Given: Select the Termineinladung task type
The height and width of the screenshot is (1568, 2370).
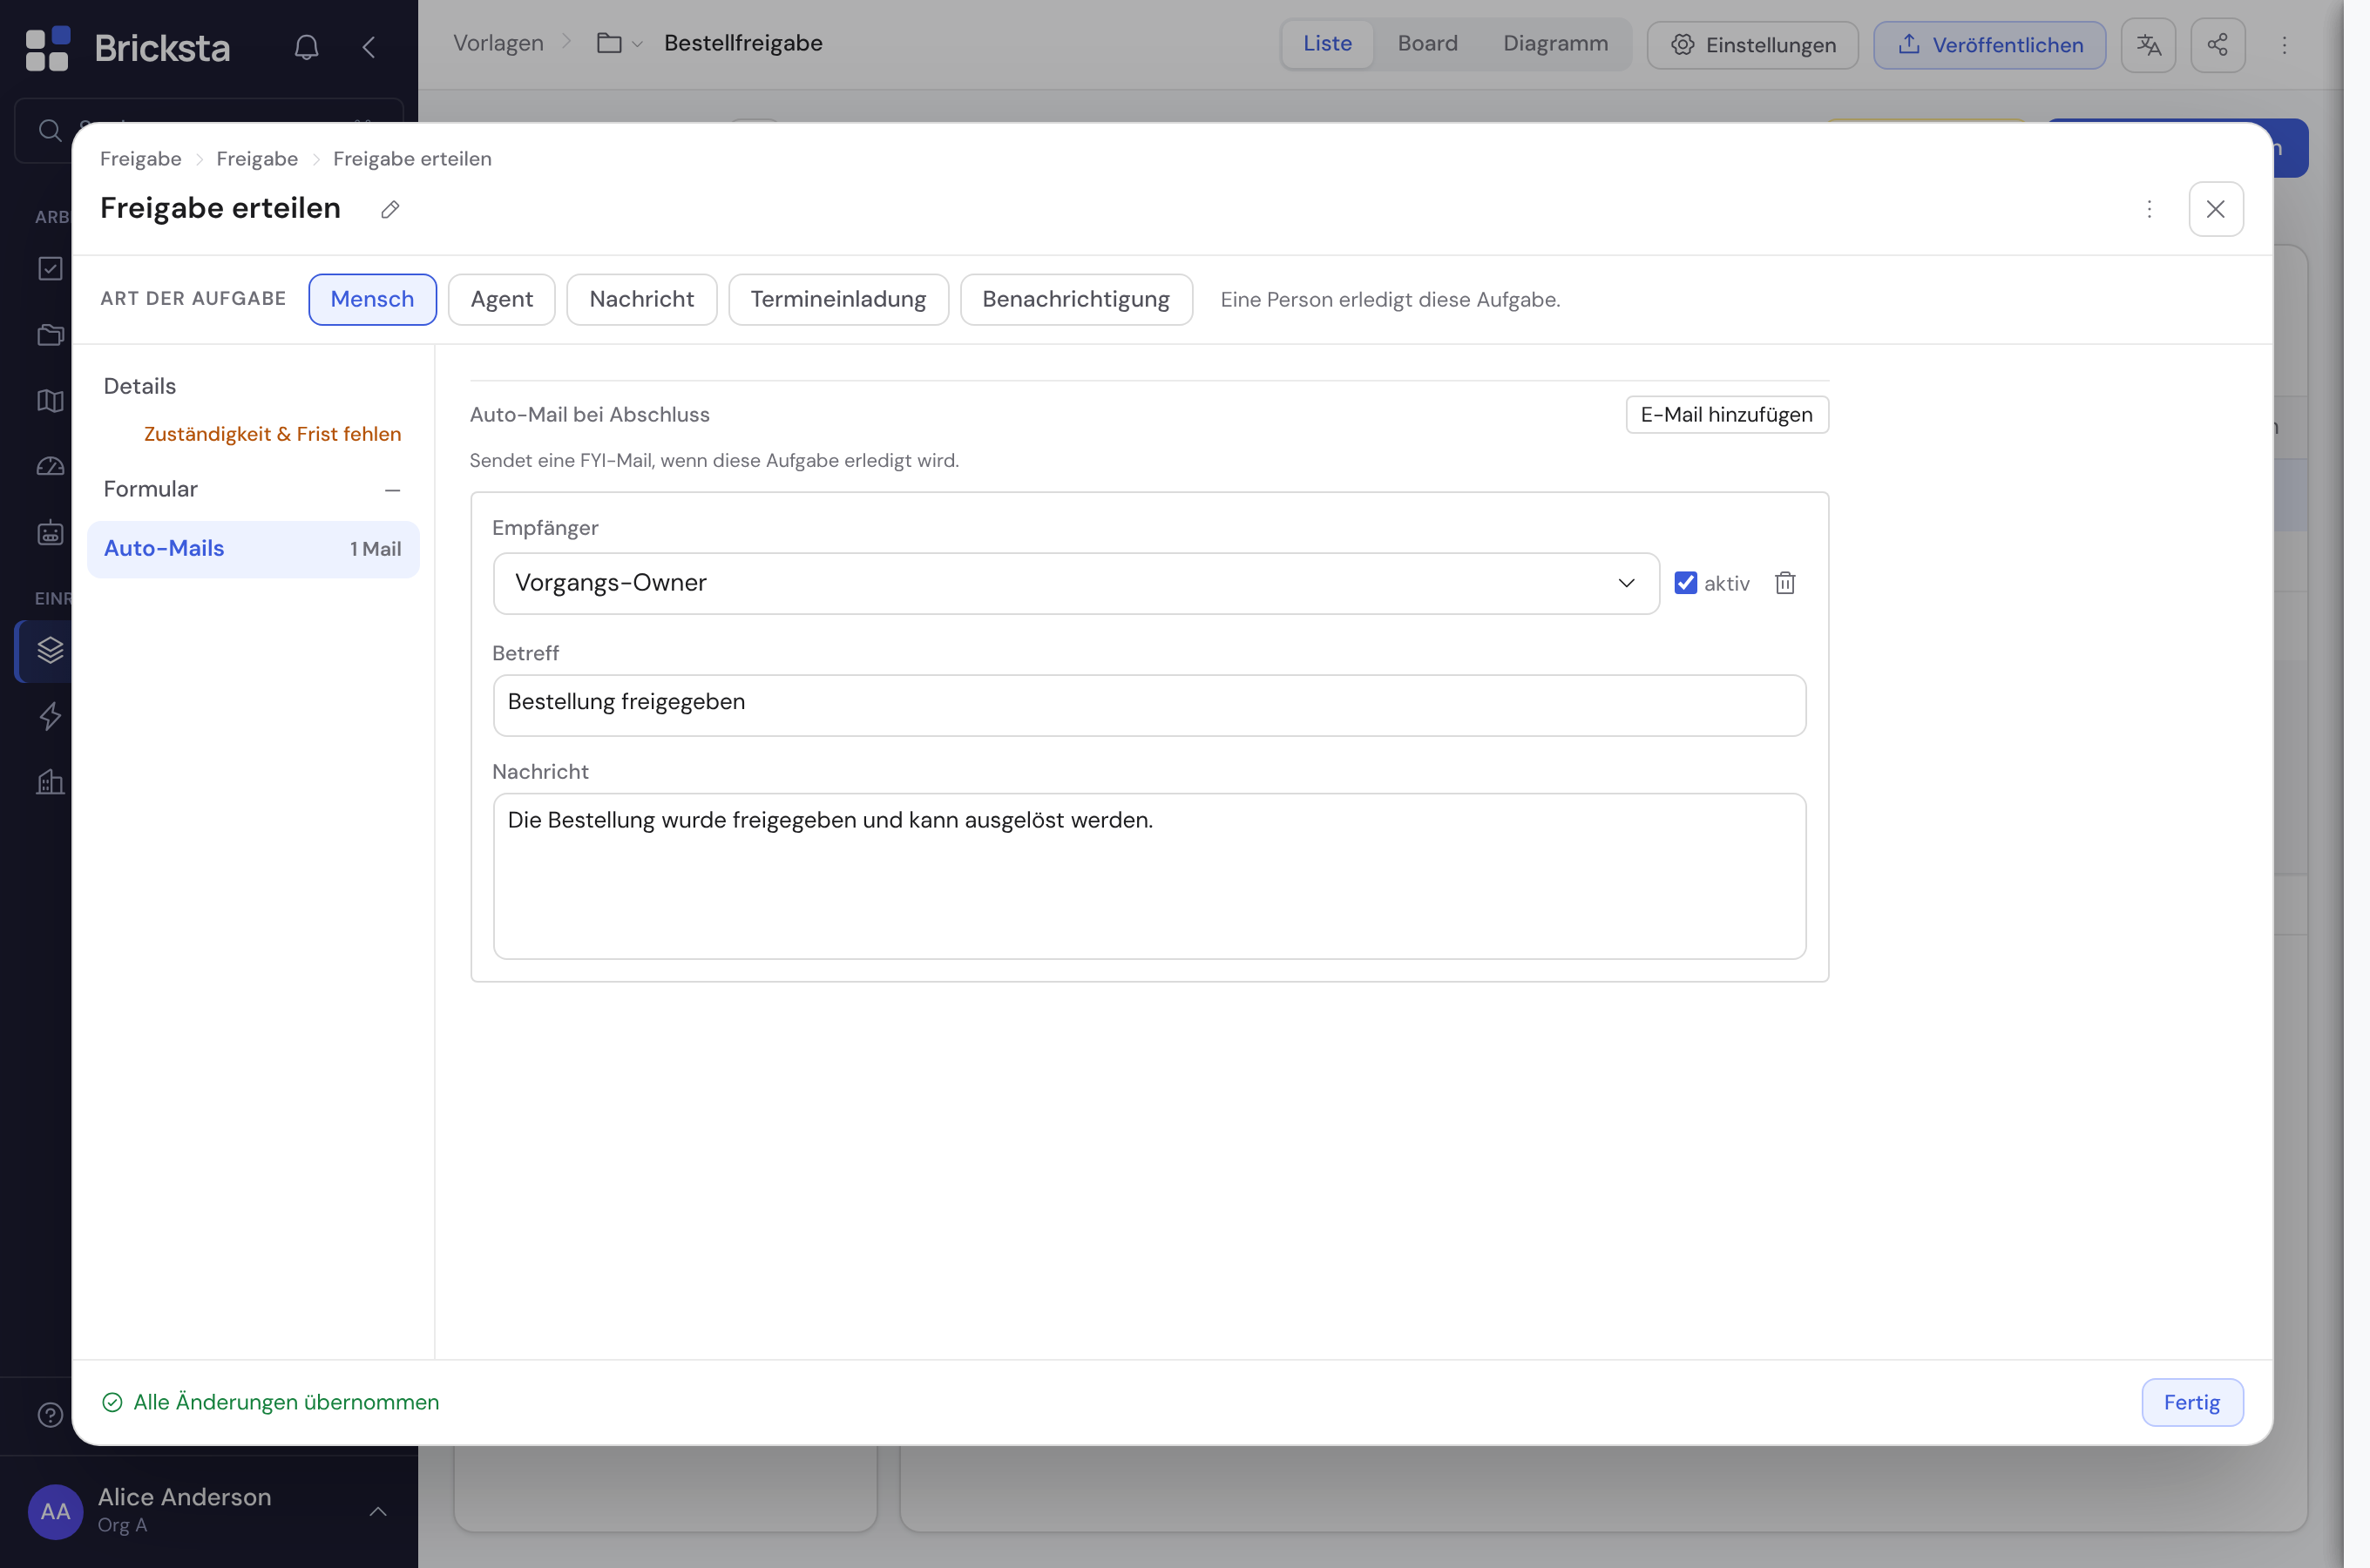Looking at the screenshot, I should [x=838, y=299].
